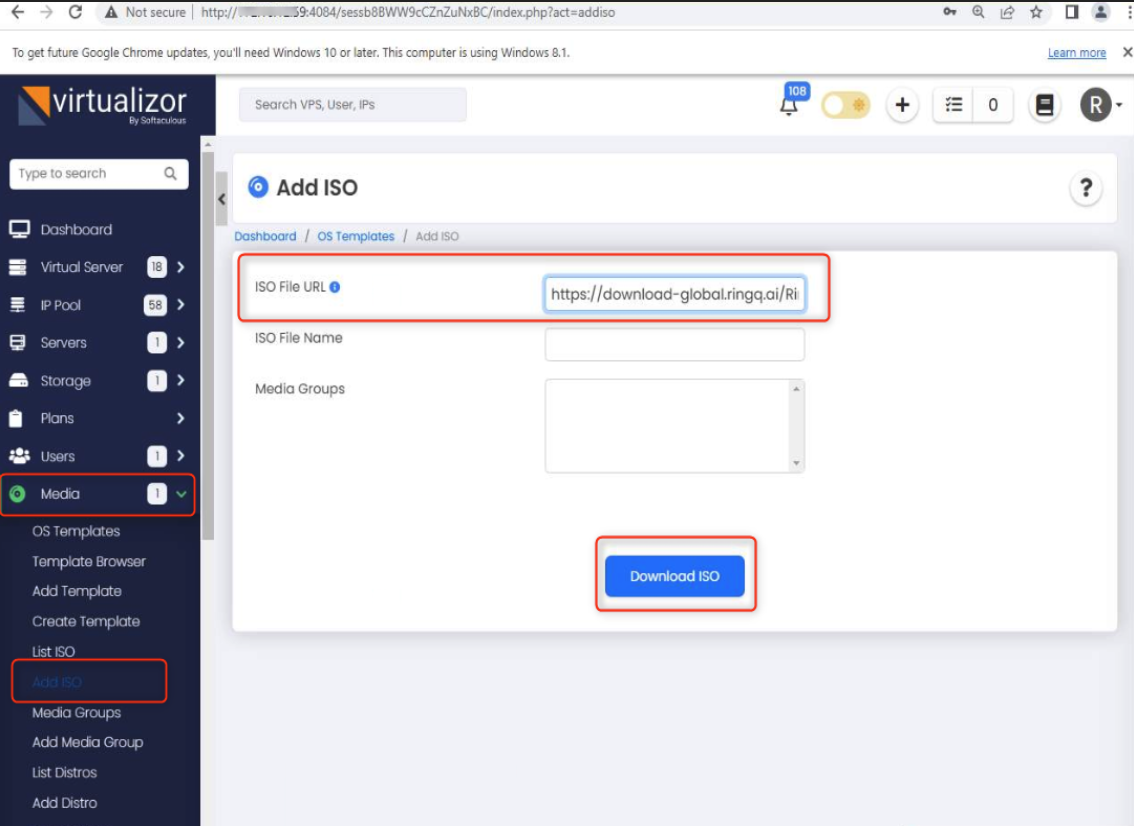The image size is (1134, 826).
Task: Click the ISO File Name input field
Action: (x=674, y=344)
